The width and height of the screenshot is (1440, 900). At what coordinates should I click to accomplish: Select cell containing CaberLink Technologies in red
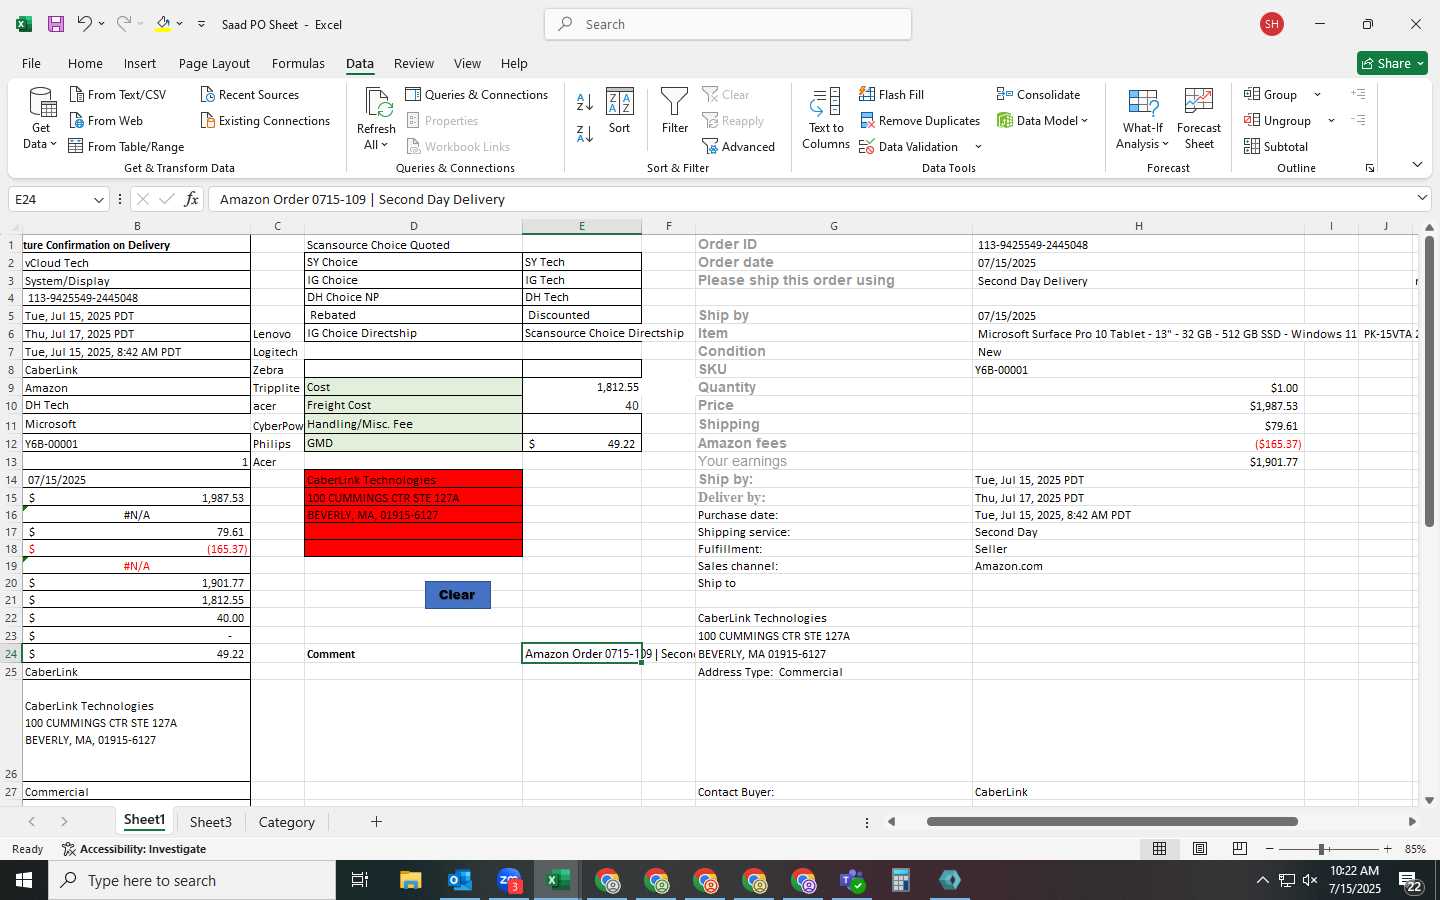pyautogui.click(x=413, y=479)
